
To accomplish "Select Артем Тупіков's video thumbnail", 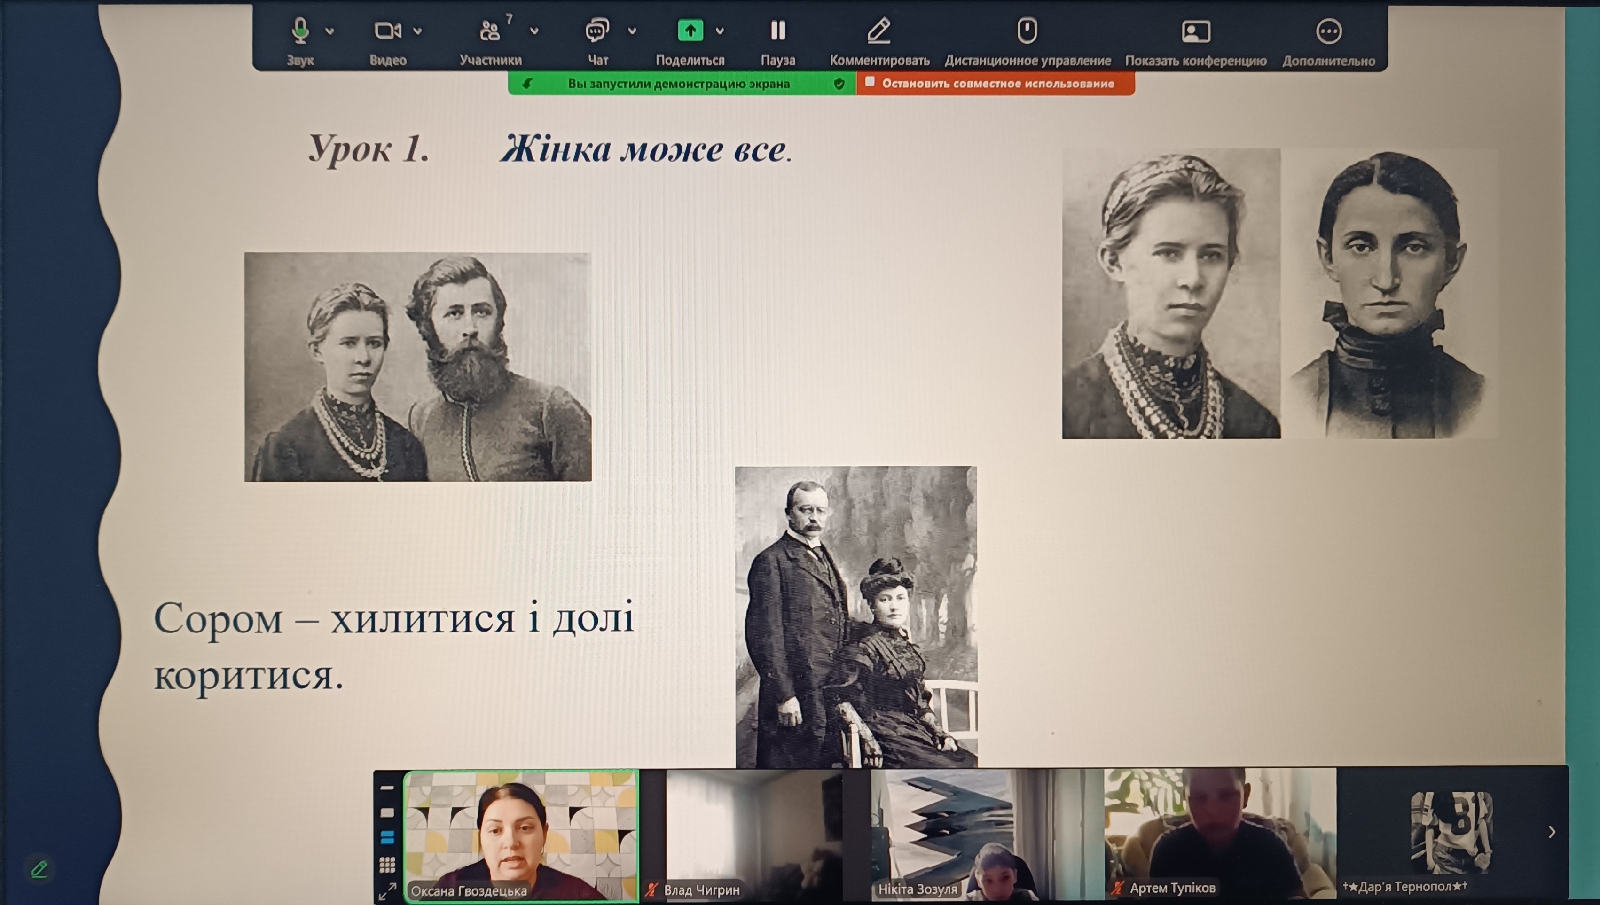I will (1220, 833).
